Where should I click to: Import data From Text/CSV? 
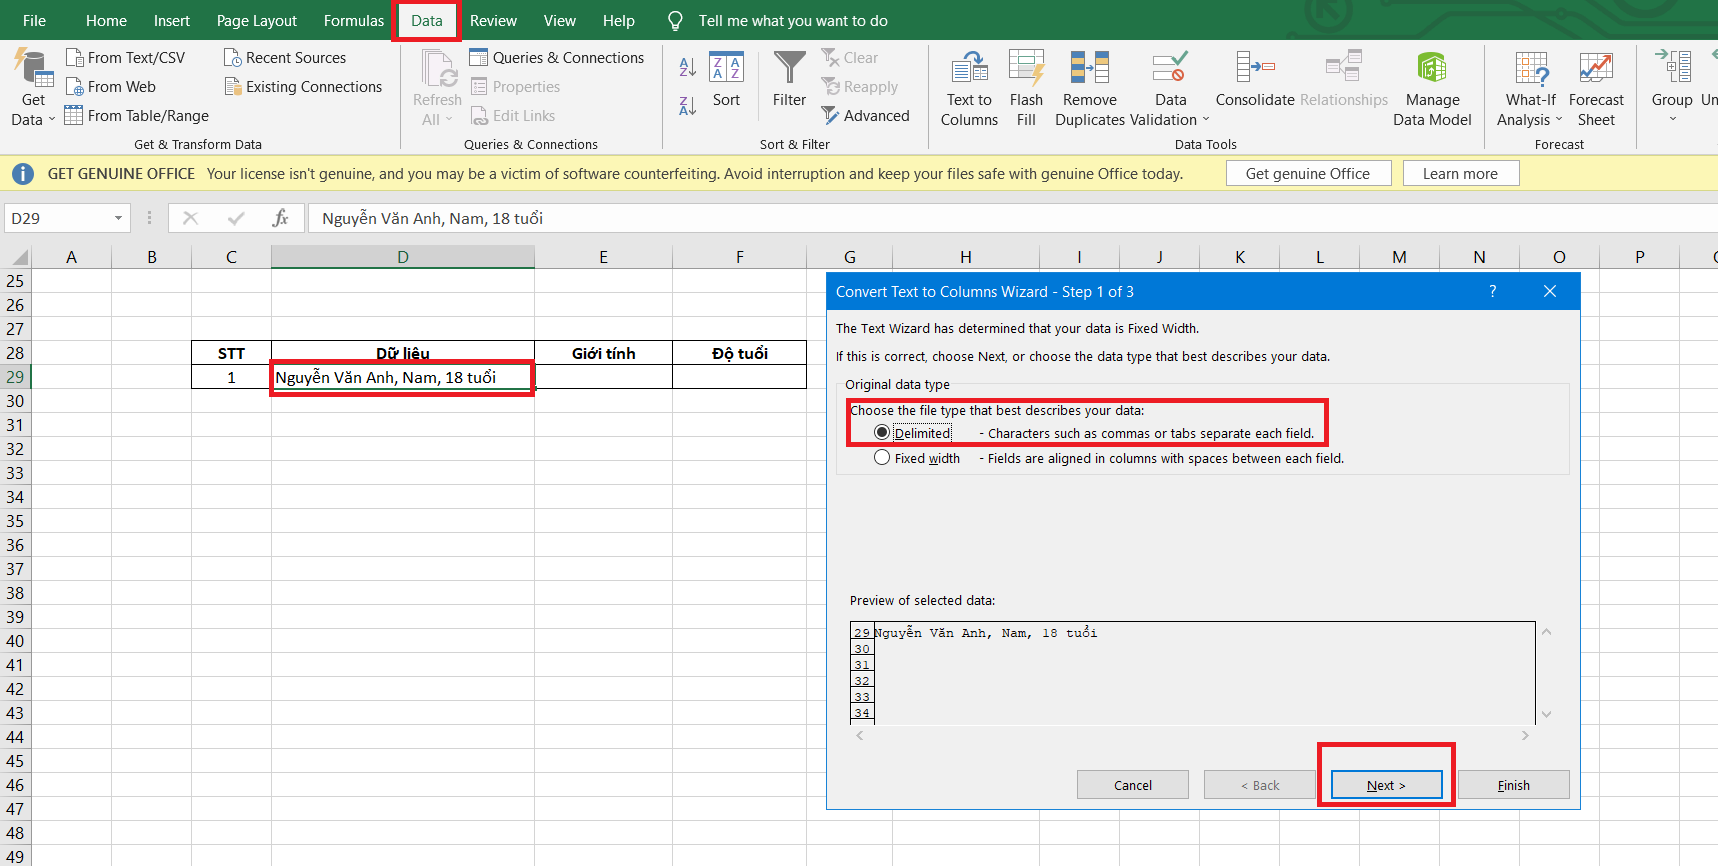coord(125,58)
